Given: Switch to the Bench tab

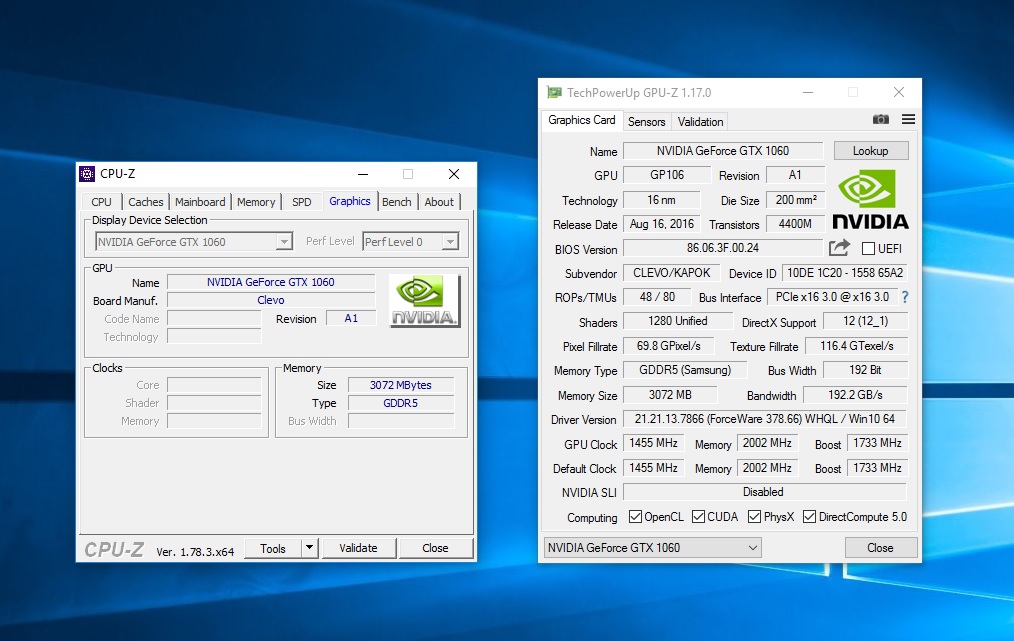Looking at the screenshot, I should click(396, 202).
